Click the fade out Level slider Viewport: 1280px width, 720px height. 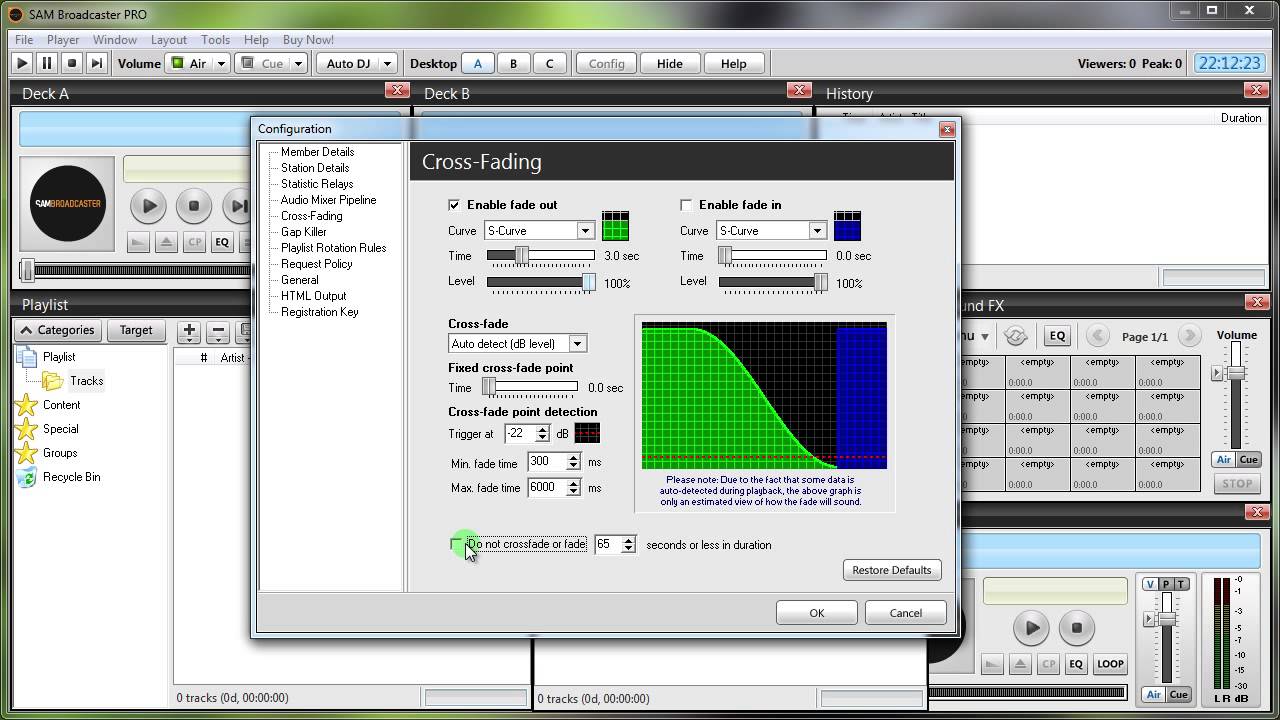(x=541, y=283)
